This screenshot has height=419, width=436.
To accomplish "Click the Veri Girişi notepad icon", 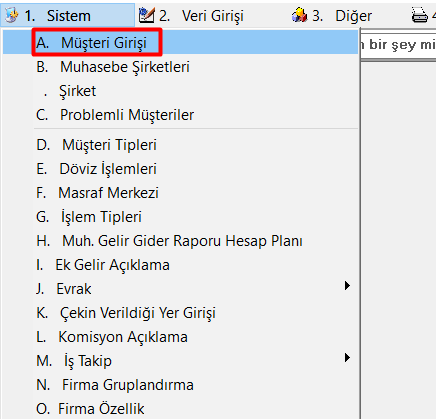I will (146, 15).
